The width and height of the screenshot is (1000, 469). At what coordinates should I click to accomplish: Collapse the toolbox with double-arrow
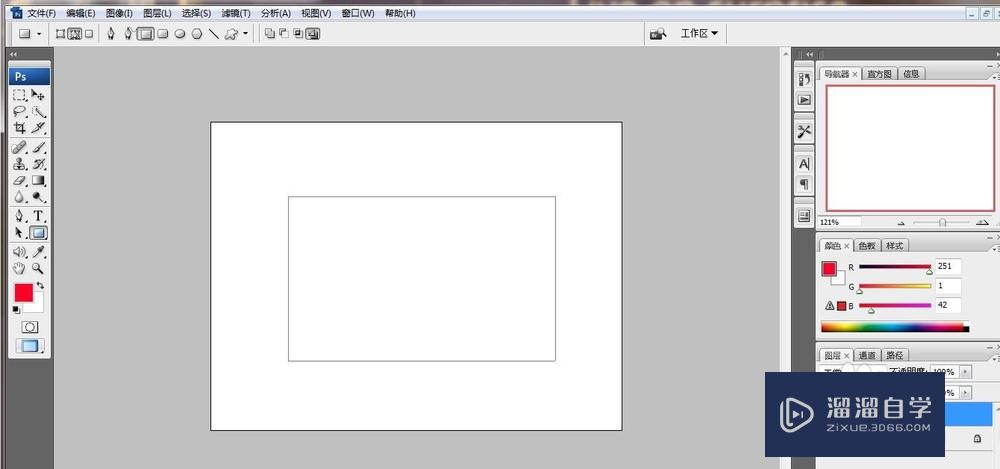pyautogui.click(x=13, y=55)
